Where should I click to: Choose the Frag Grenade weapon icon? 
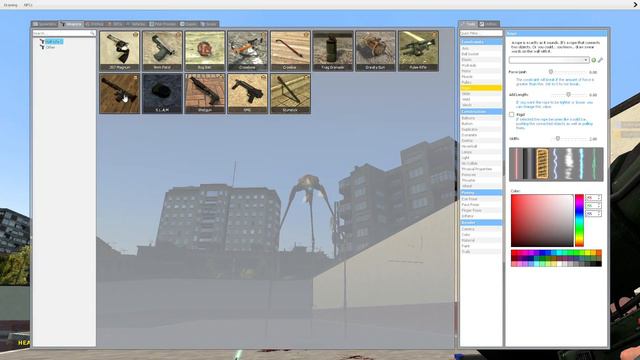[333, 51]
